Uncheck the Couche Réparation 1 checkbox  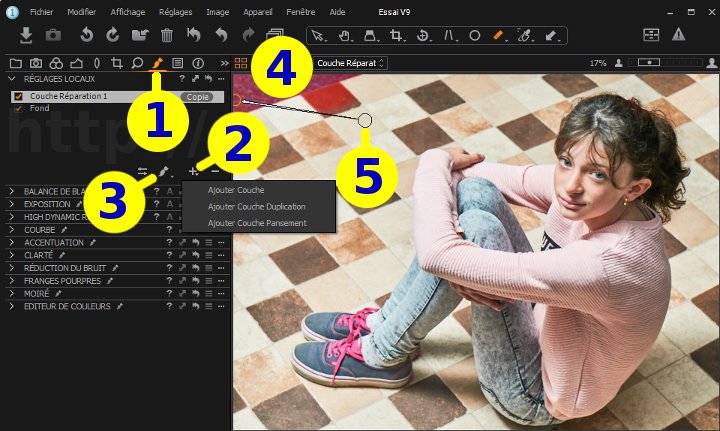[18, 96]
